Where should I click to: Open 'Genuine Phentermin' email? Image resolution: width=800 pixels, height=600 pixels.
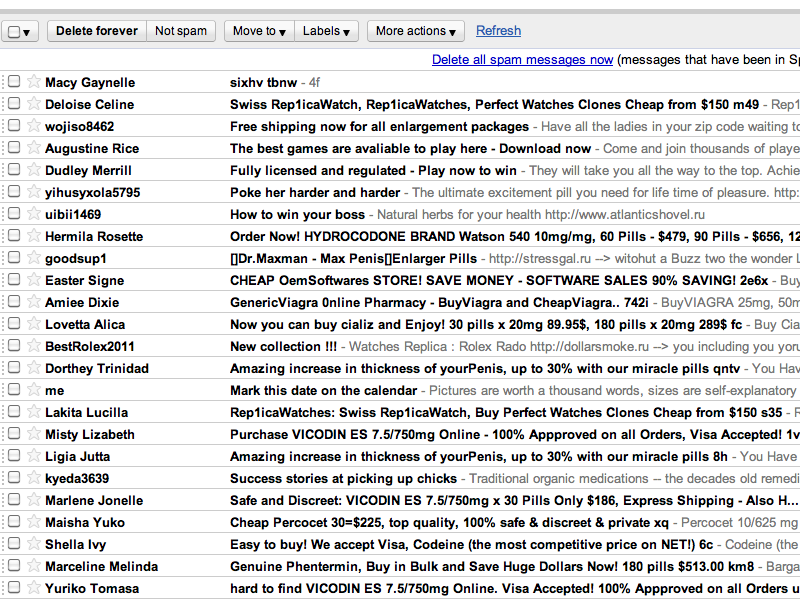pos(492,566)
